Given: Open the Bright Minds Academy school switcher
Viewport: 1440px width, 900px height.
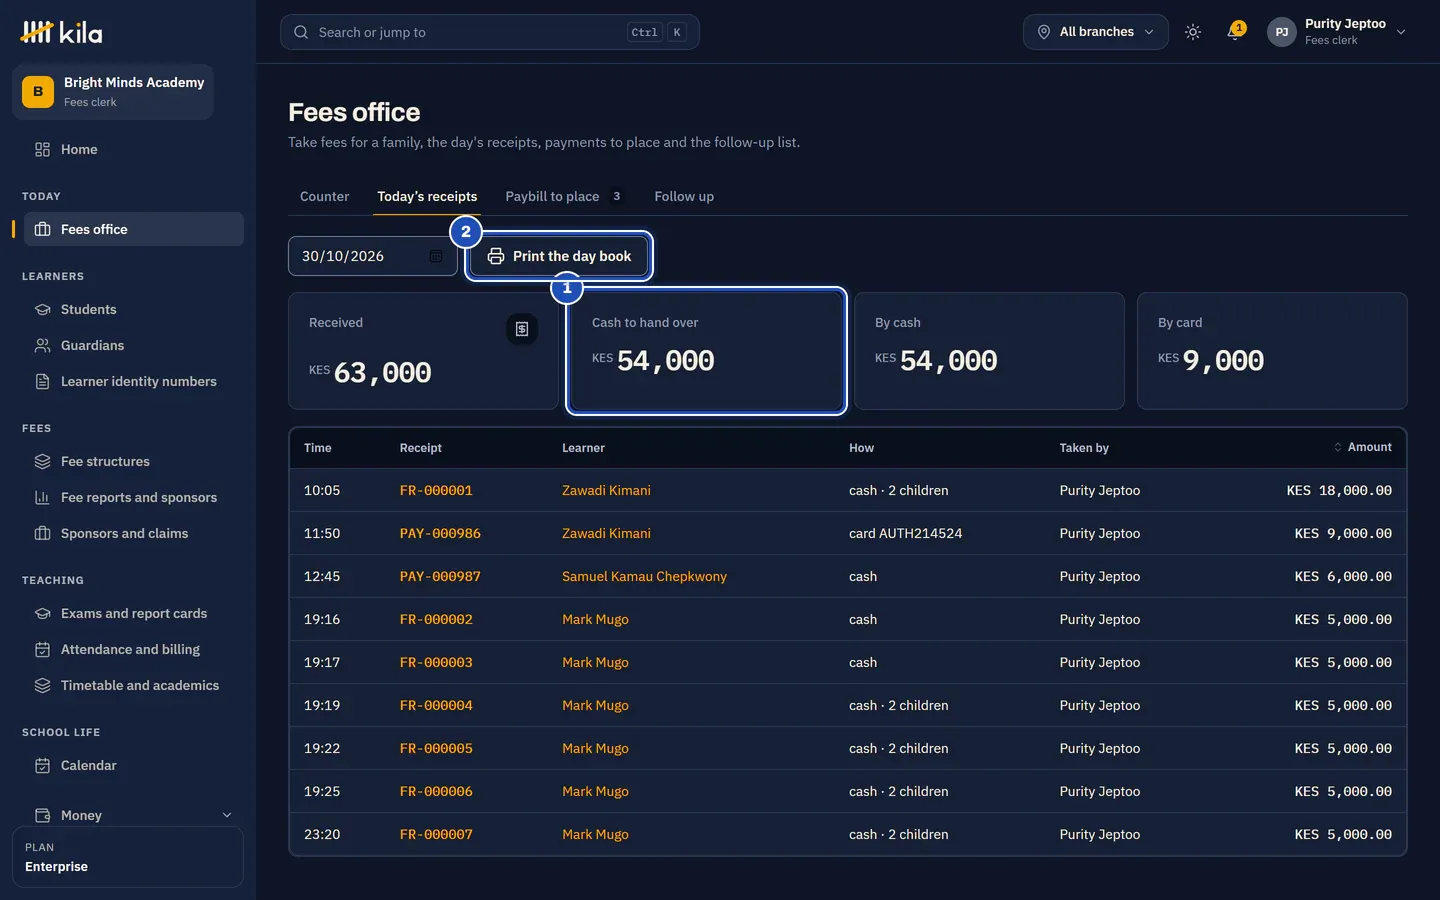Looking at the screenshot, I should [113, 91].
